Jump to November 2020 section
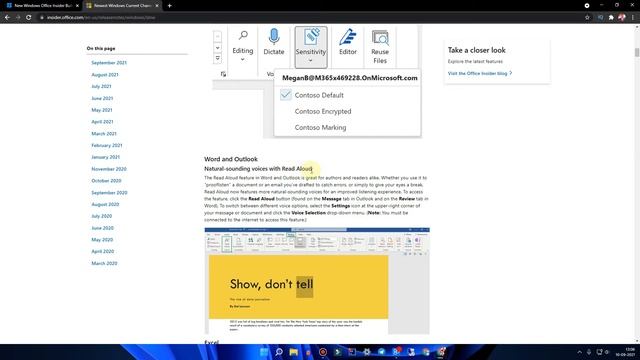The height and width of the screenshot is (360, 640). coord(109,169)
